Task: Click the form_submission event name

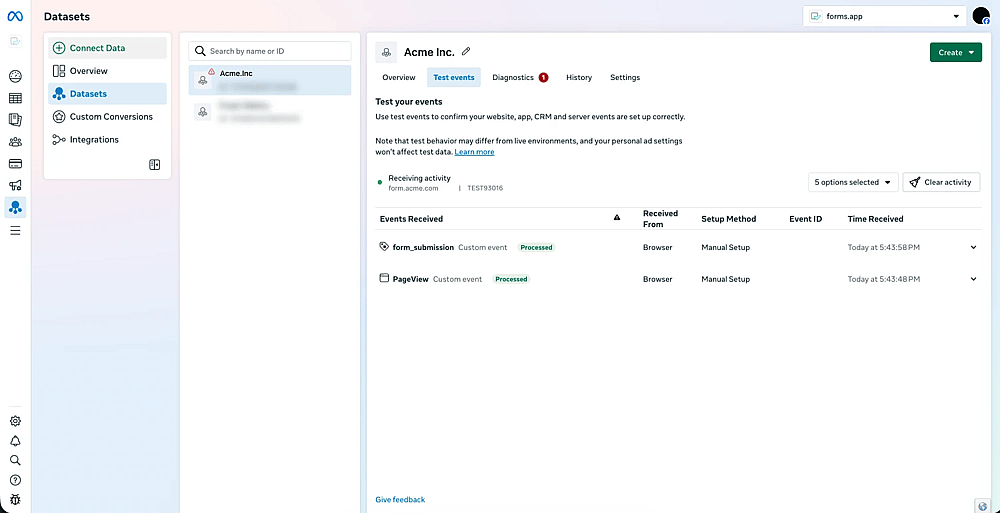Action: click(423, 247)
